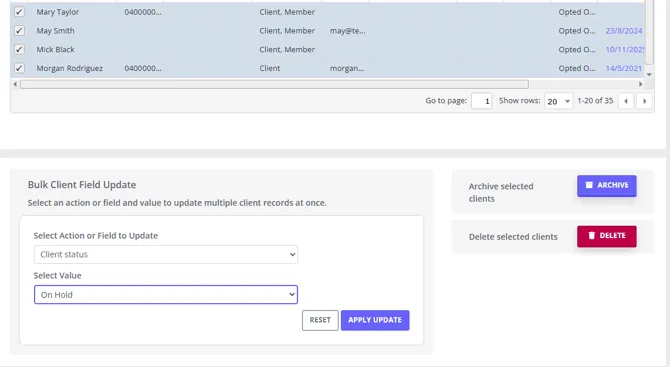Go to the previous page arrow
This screenshot has height=367, width=670.
626,101
